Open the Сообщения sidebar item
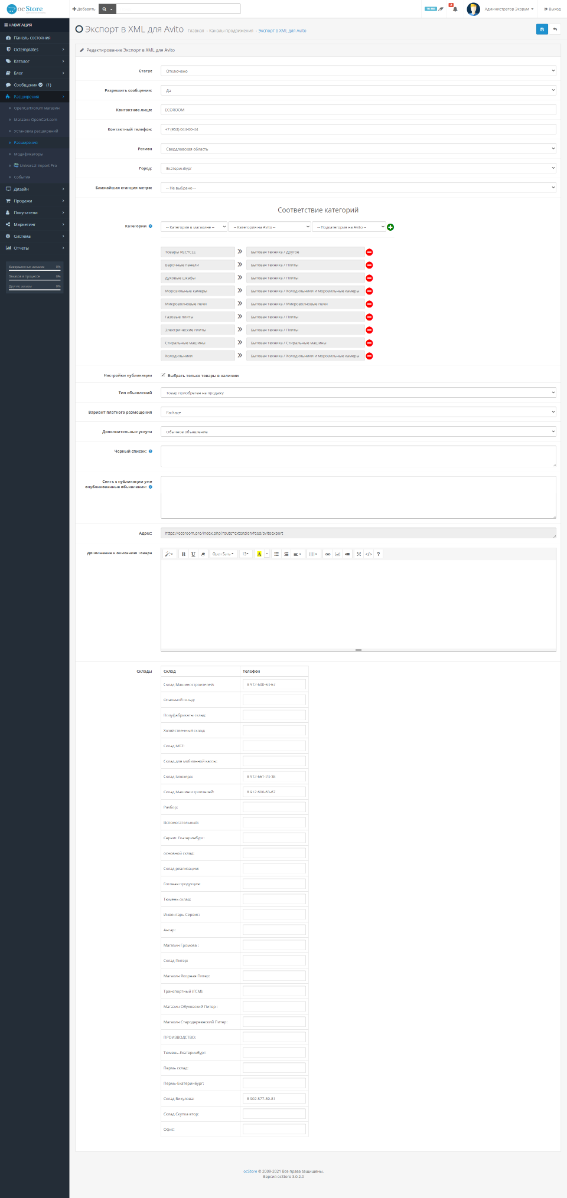 (34, 84)
